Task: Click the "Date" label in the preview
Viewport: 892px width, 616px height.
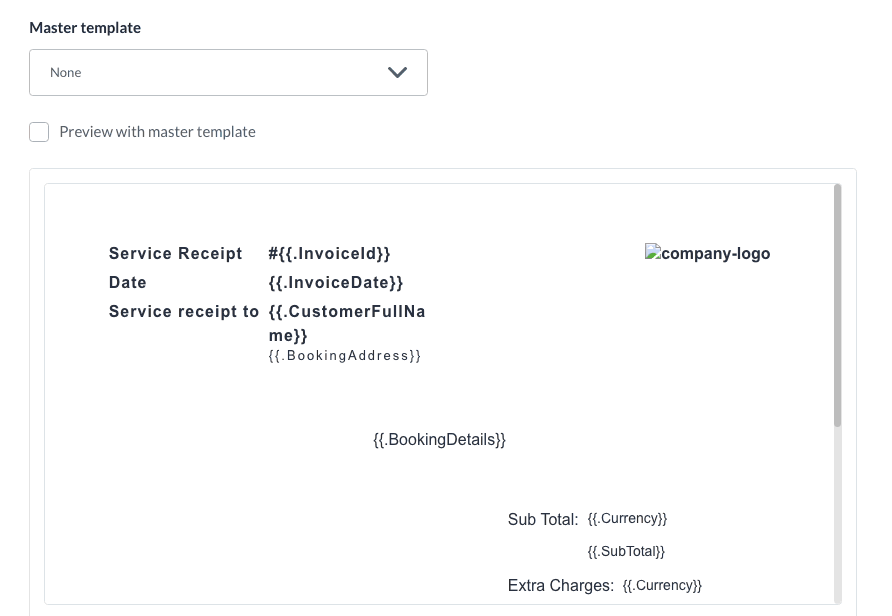Action: [x=128, y=283]
